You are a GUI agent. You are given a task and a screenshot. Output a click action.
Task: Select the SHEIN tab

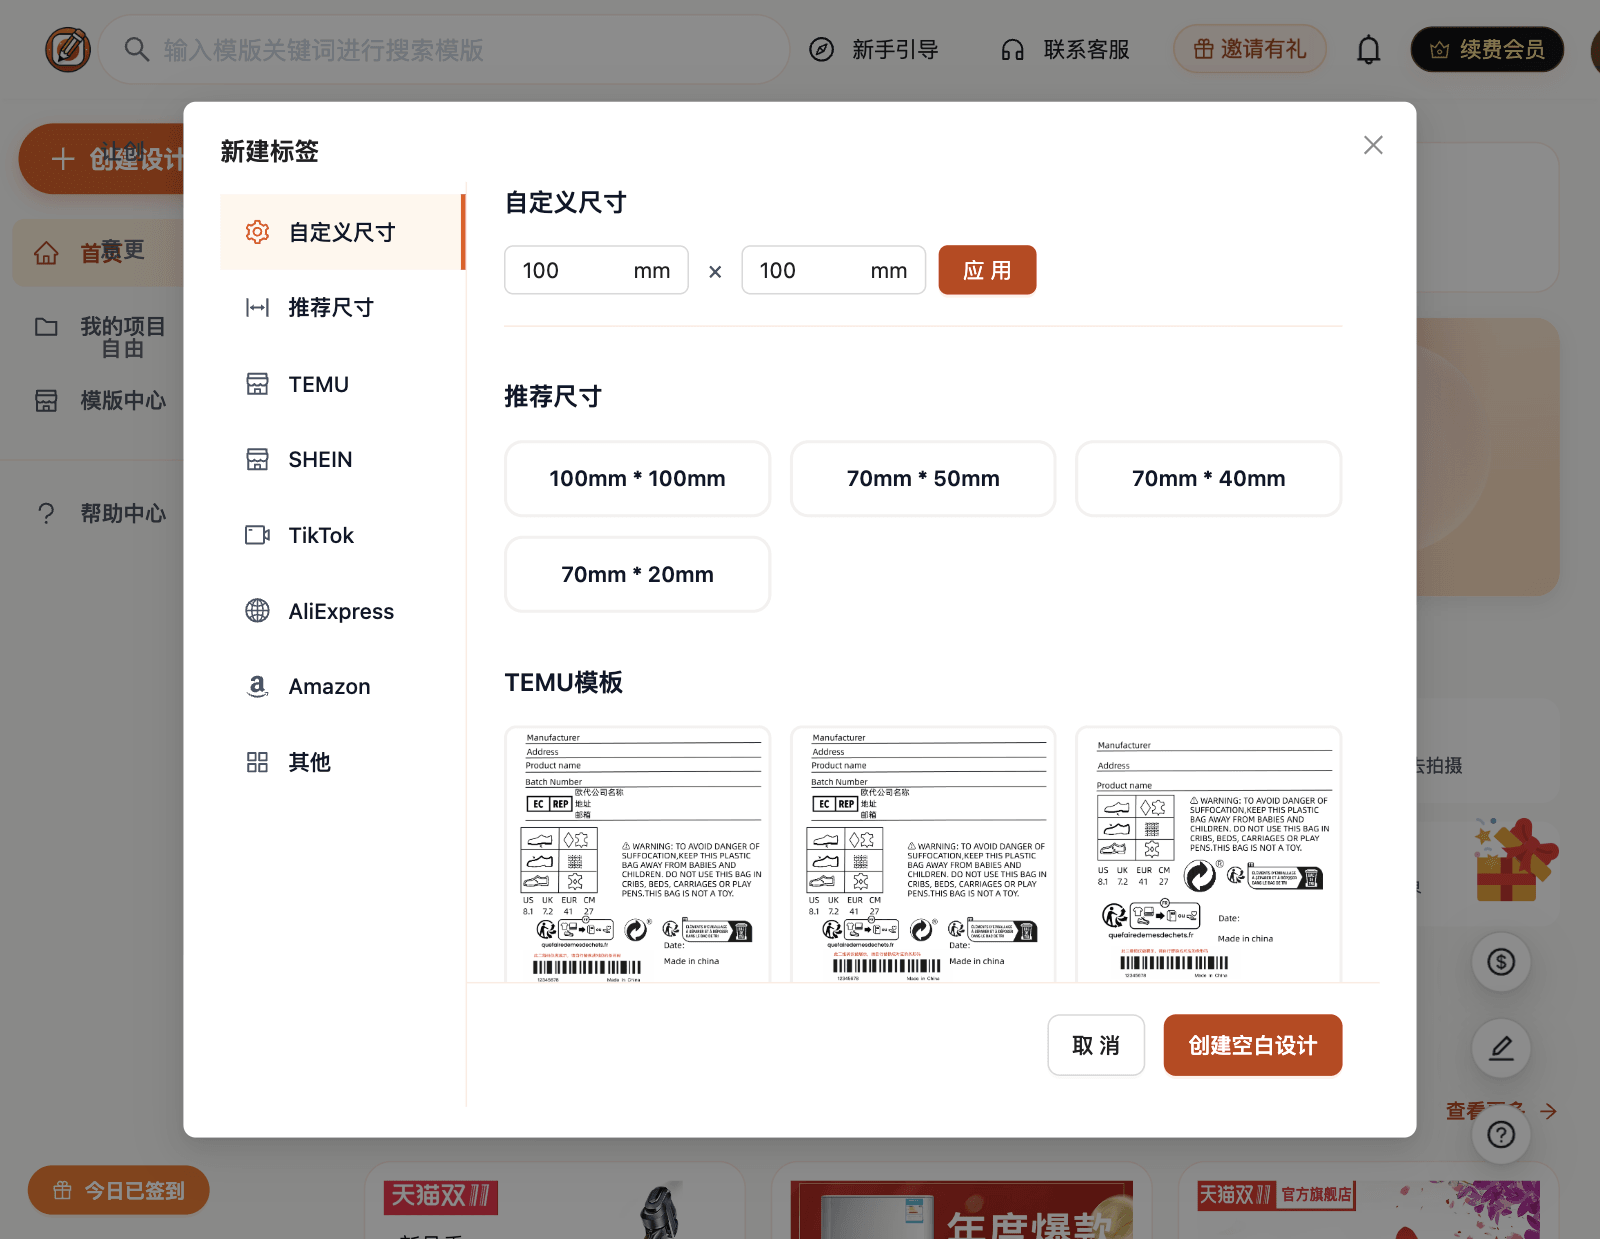343,459
